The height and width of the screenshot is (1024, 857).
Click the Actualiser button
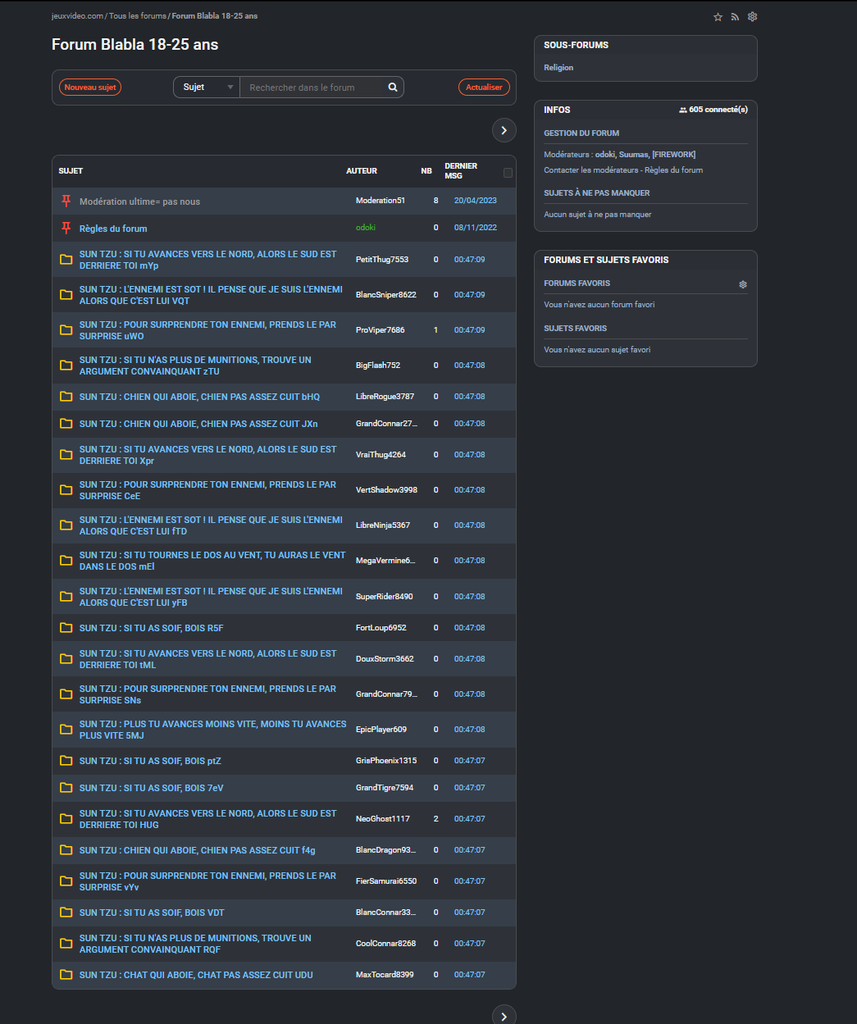point(484,87)
